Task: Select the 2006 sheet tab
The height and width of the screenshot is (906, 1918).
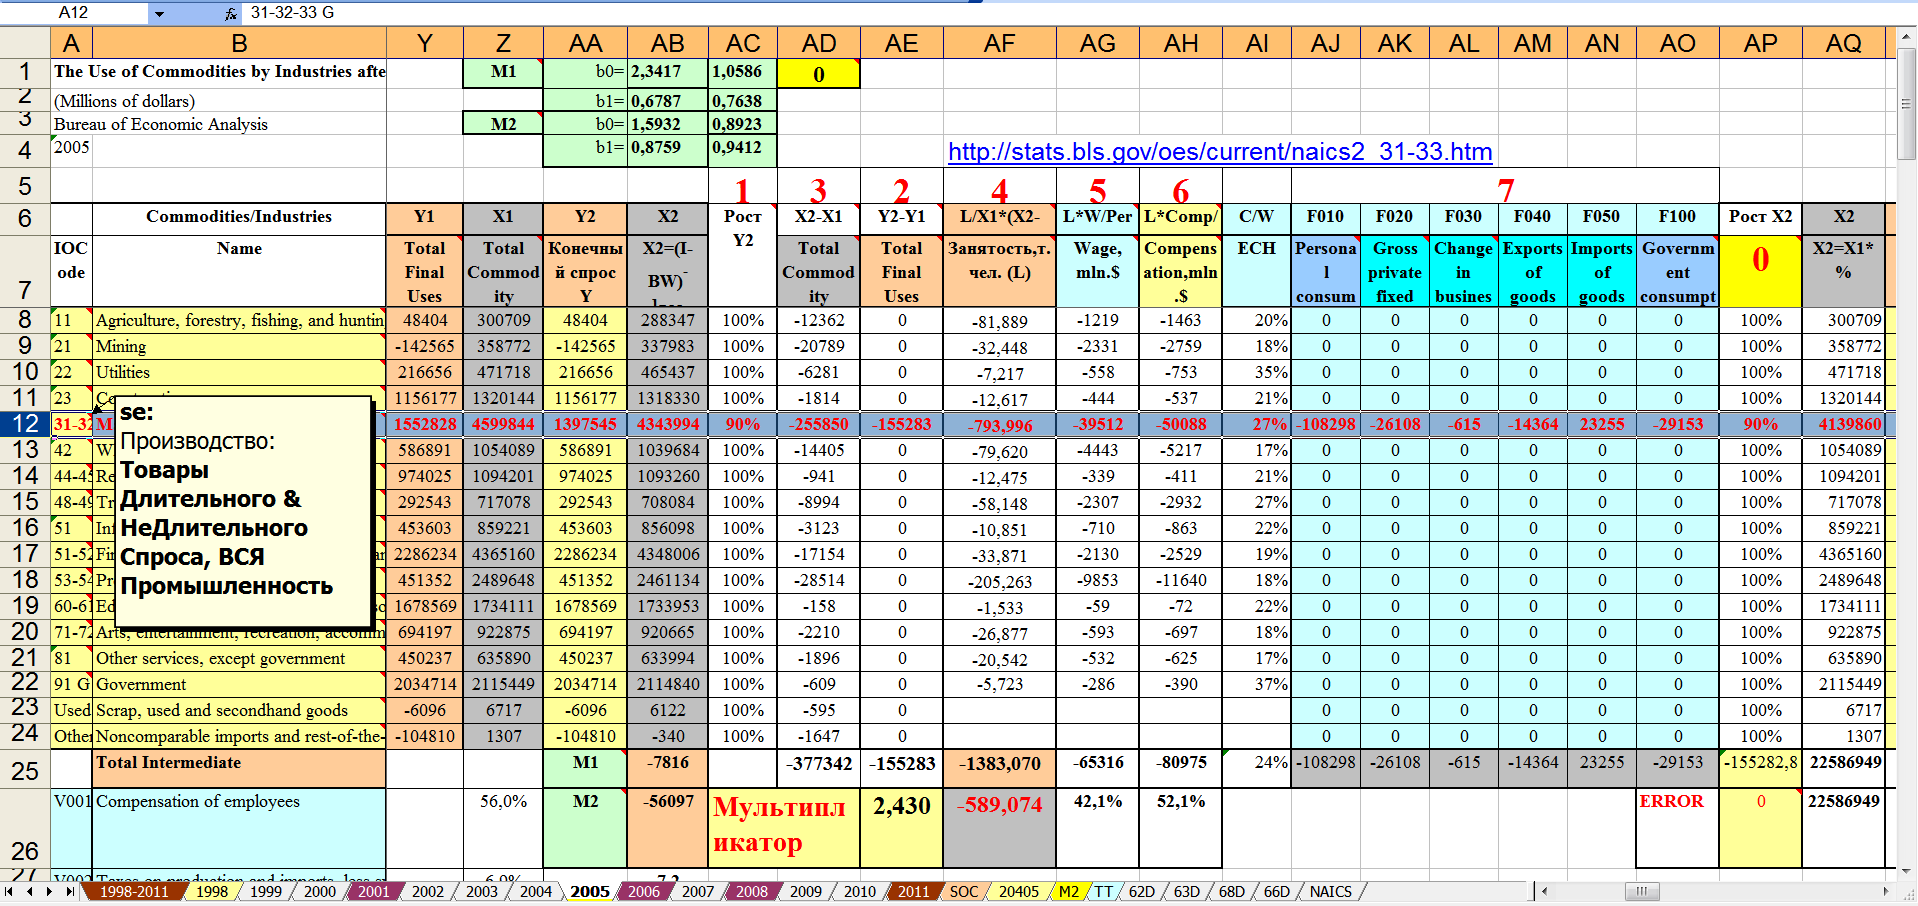Action: click(643, 891)
